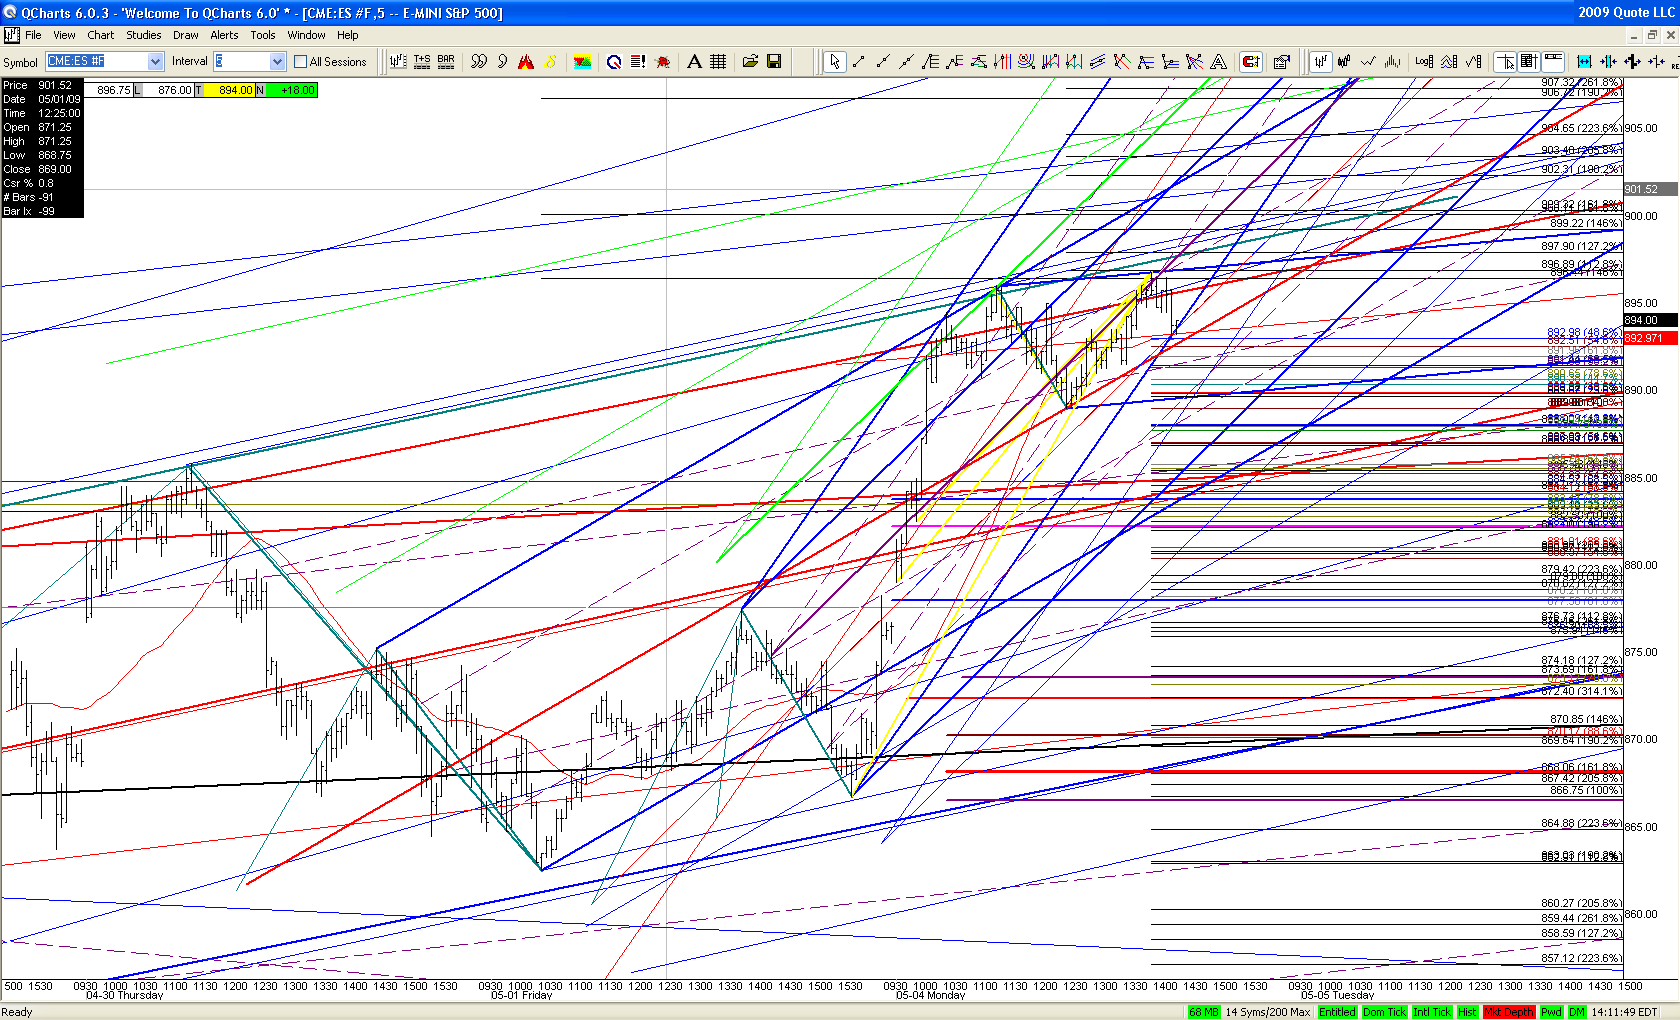Select the first trend line drawing tool
The image size is (1680, 1020).
[x=858, y=62]
